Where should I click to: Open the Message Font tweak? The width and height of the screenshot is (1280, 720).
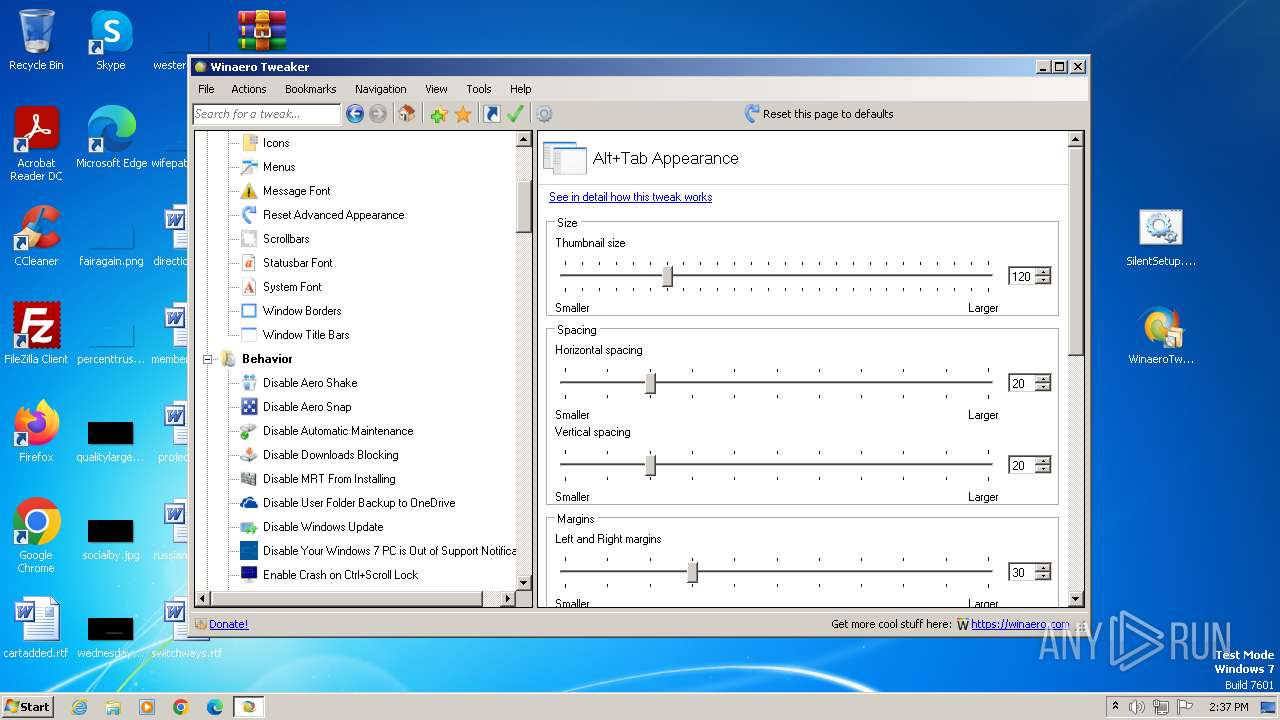pyautogui.click(x=296, y=191)
